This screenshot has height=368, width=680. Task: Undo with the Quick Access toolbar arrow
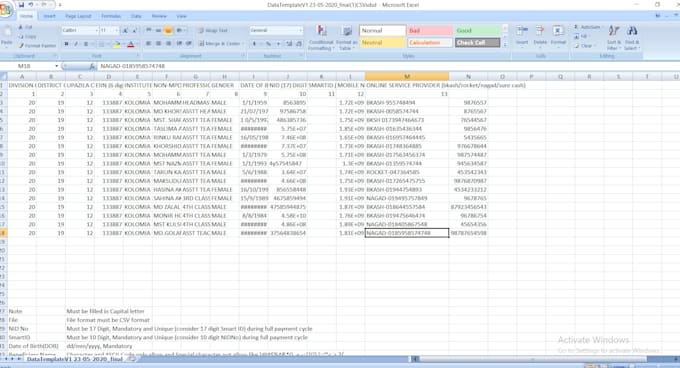click(x=31, y=5)
